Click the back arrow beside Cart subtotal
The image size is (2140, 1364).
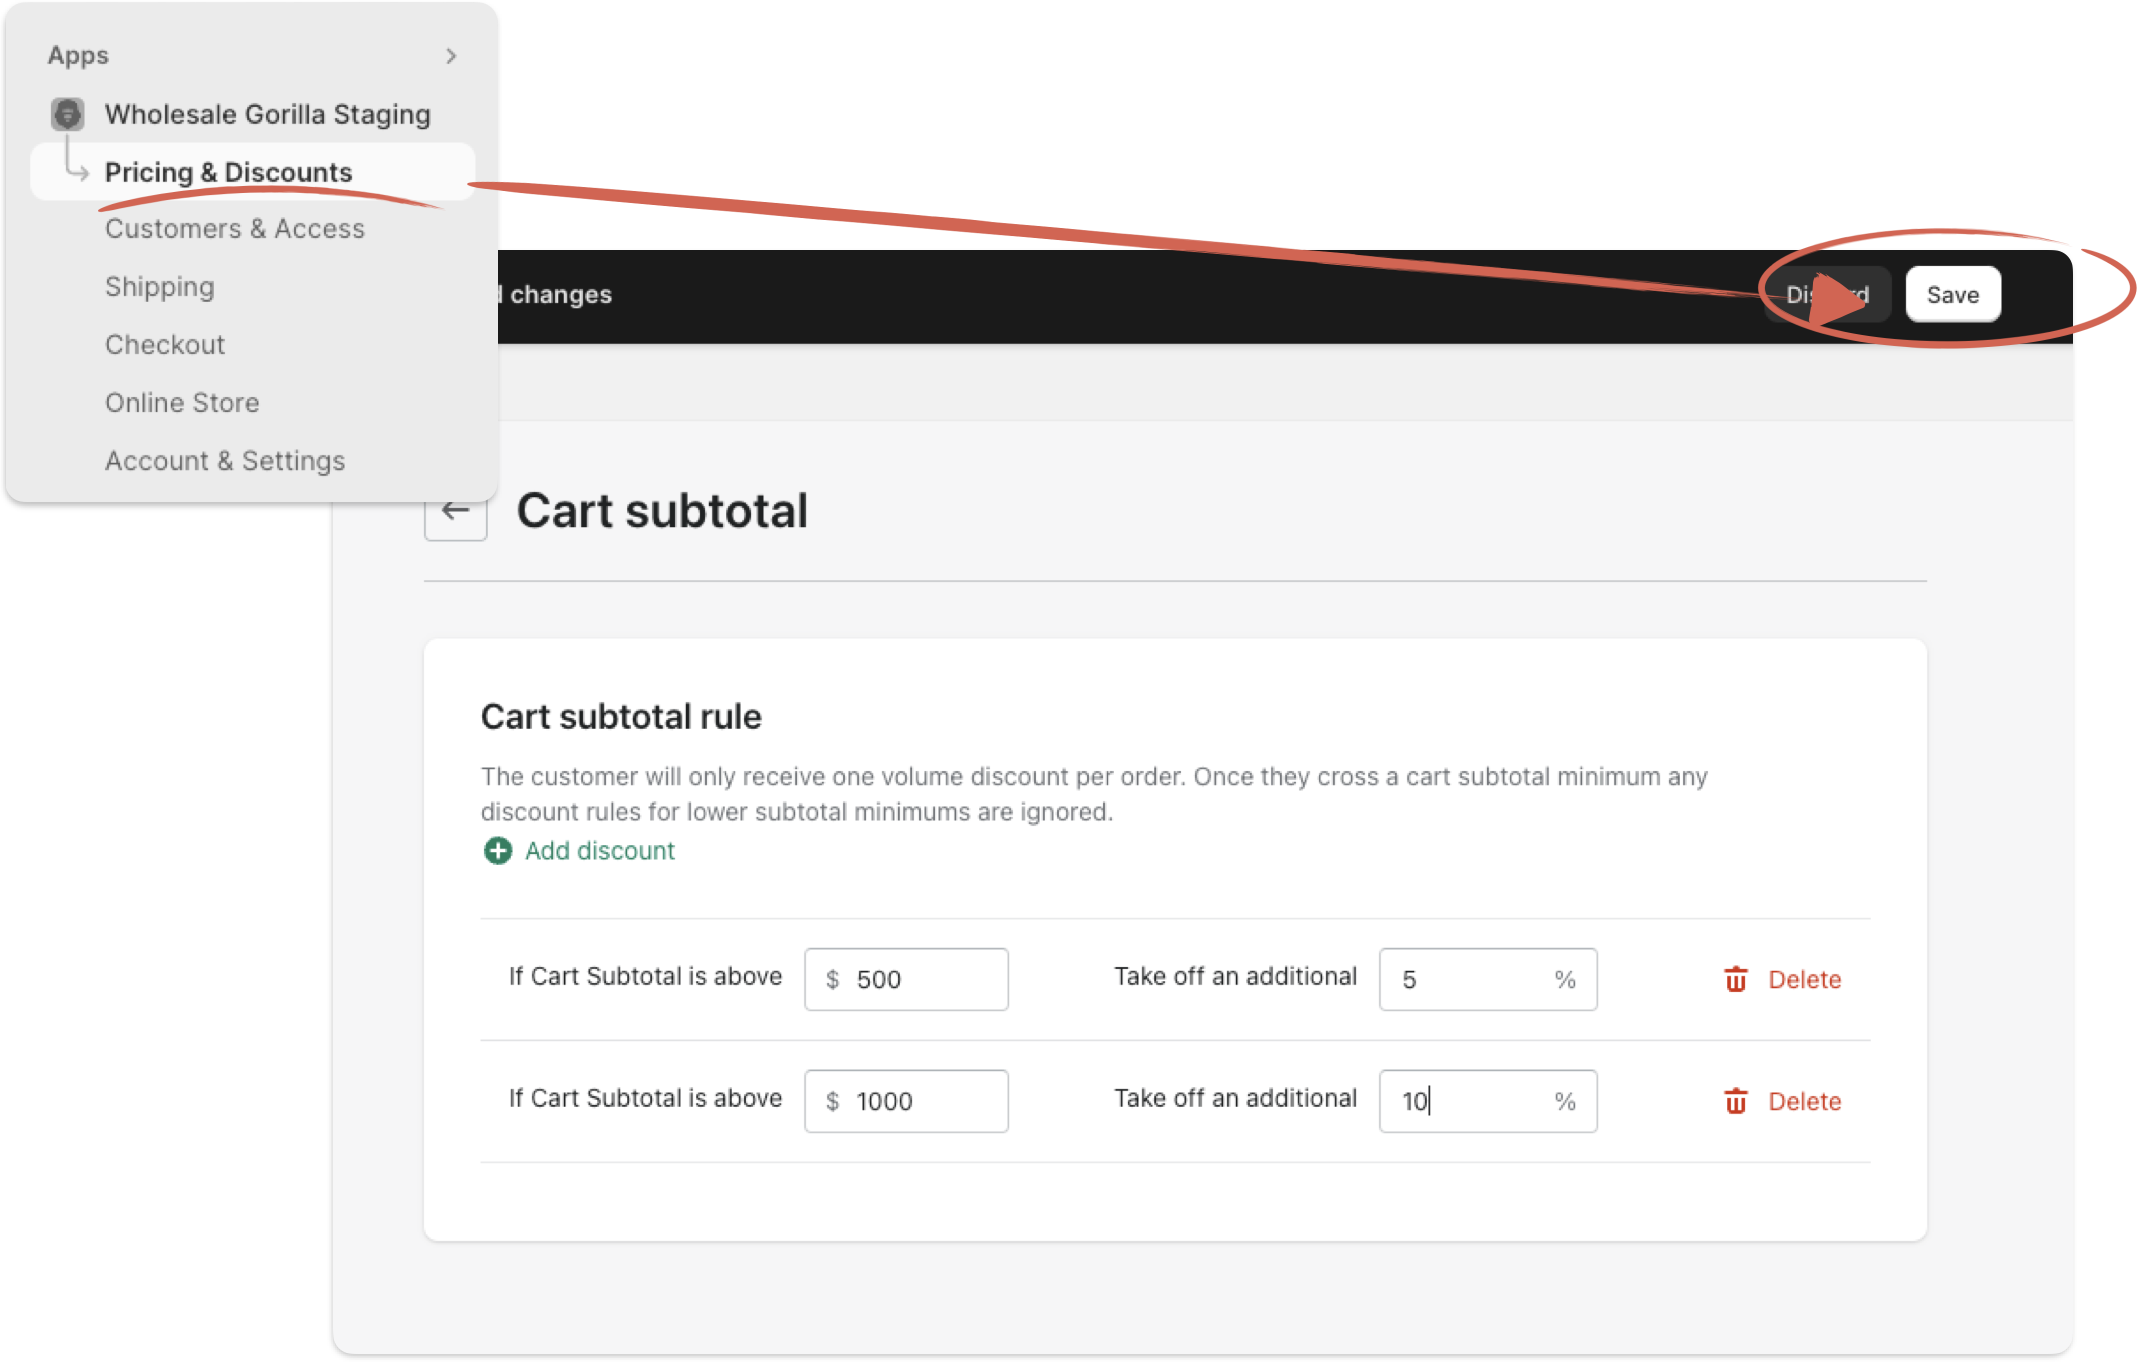[456, 512]
